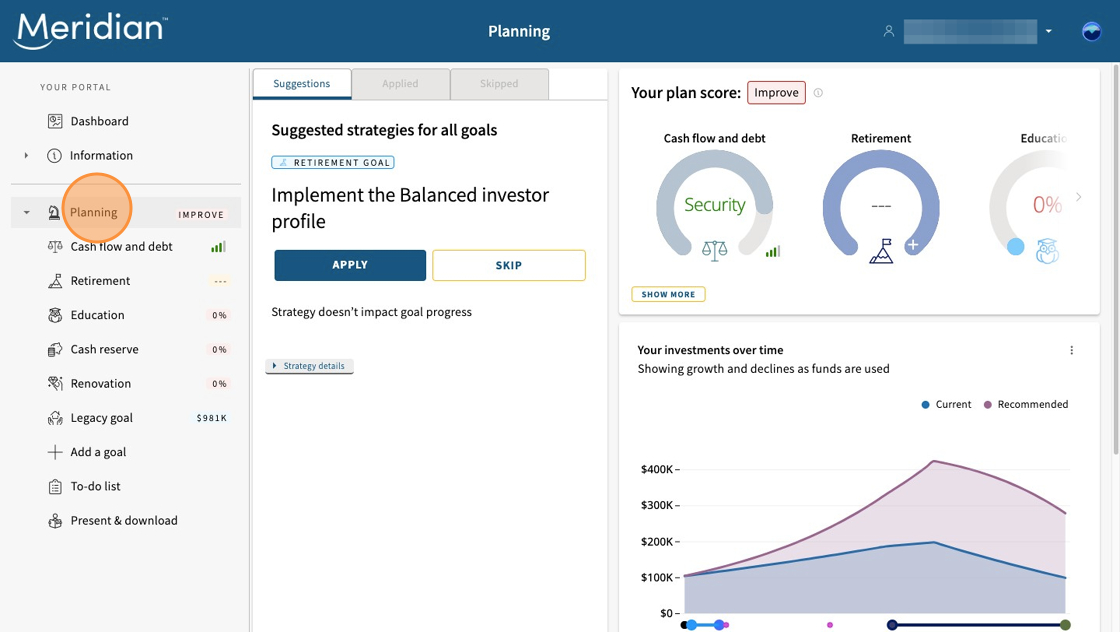Show next plan score cards with right chevron
This screenshot has width=1120, height=632.
point(1079,197)
